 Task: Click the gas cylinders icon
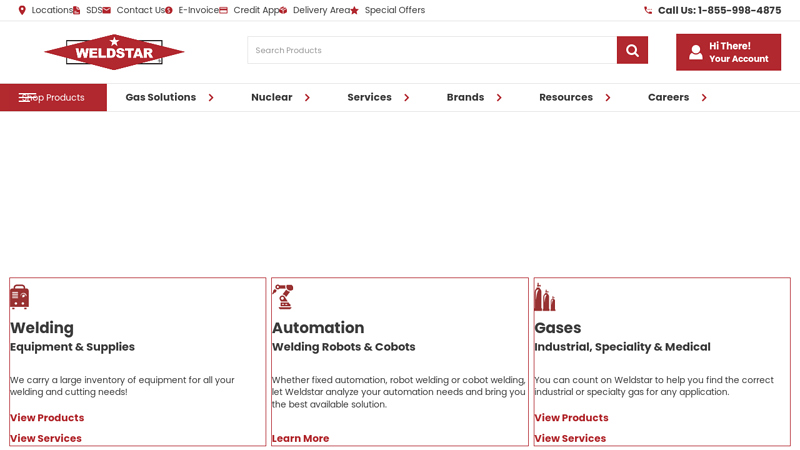tap(544, 297)
